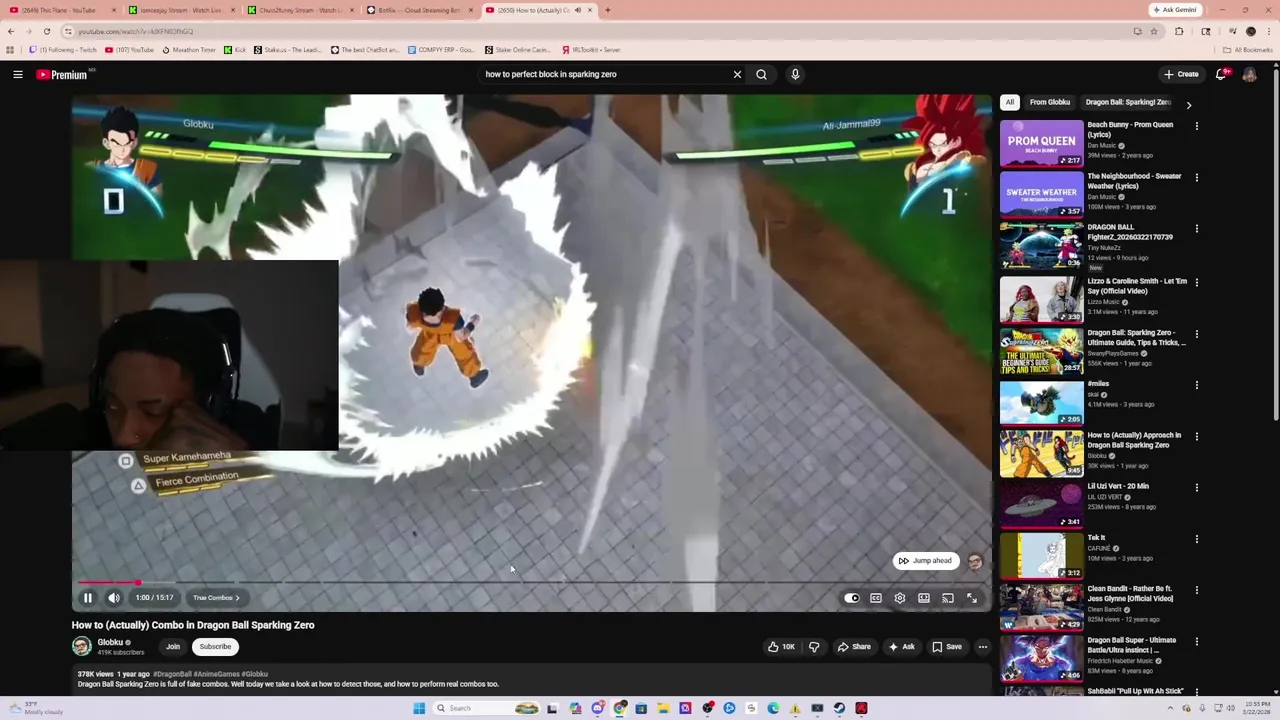Open options for DRAGON BALL FighterZ video
The height and width of the screenshot is (720, 1280).
[1196, 229]
